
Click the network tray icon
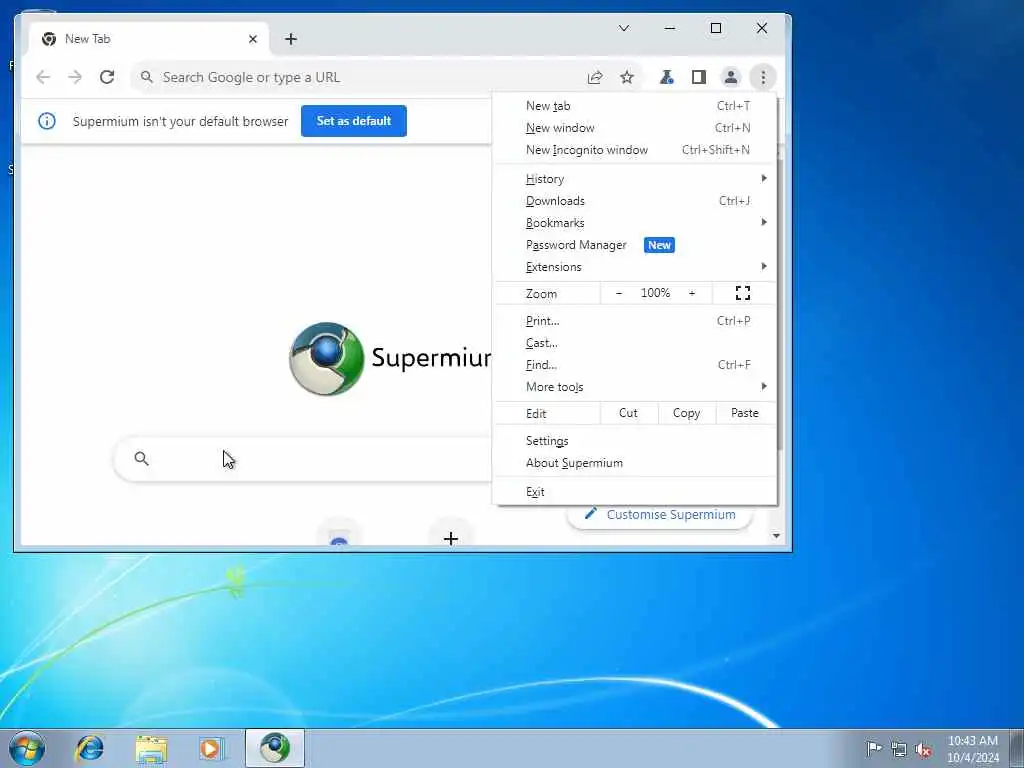(x=899, y=749)
